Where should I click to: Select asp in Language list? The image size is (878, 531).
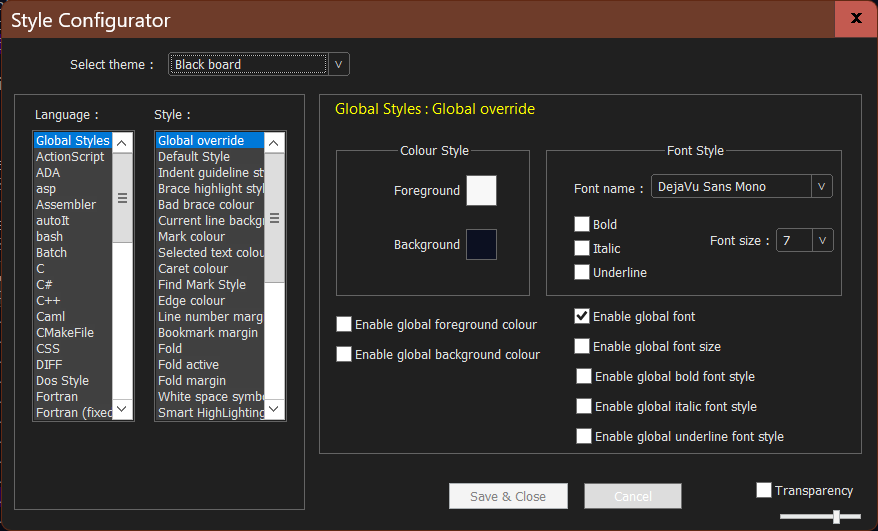[x=73, y=189]
